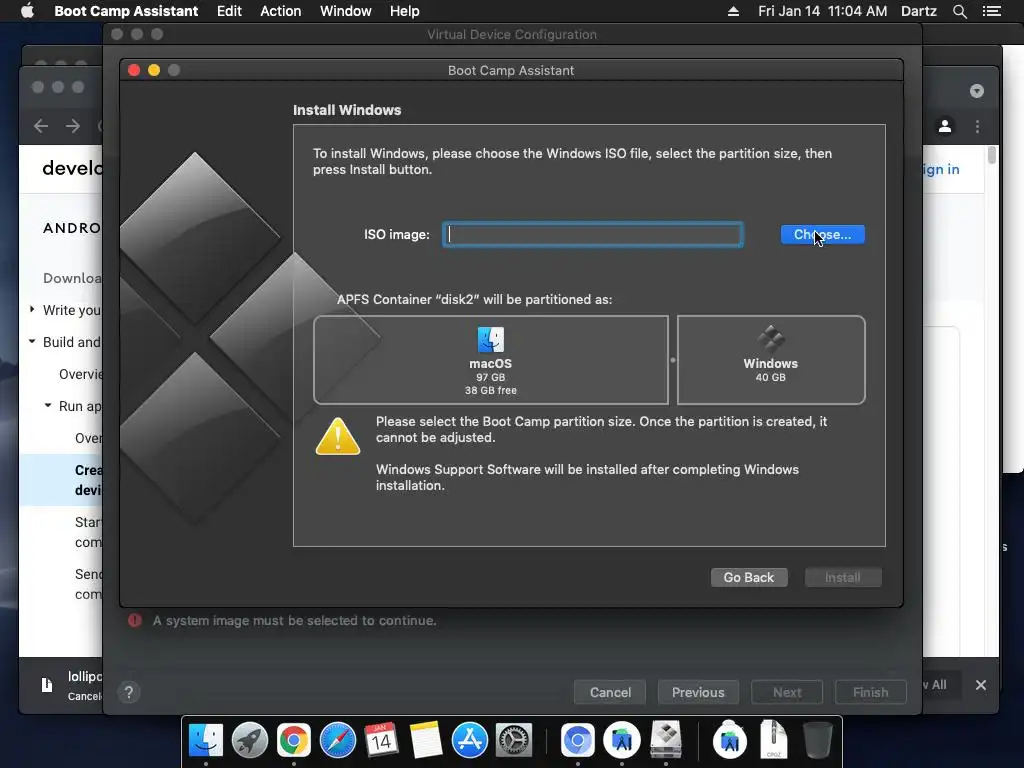Screen dimensions: 1024x768
Task: Click the yellow warning triangle icon
Action: (338, 436)
